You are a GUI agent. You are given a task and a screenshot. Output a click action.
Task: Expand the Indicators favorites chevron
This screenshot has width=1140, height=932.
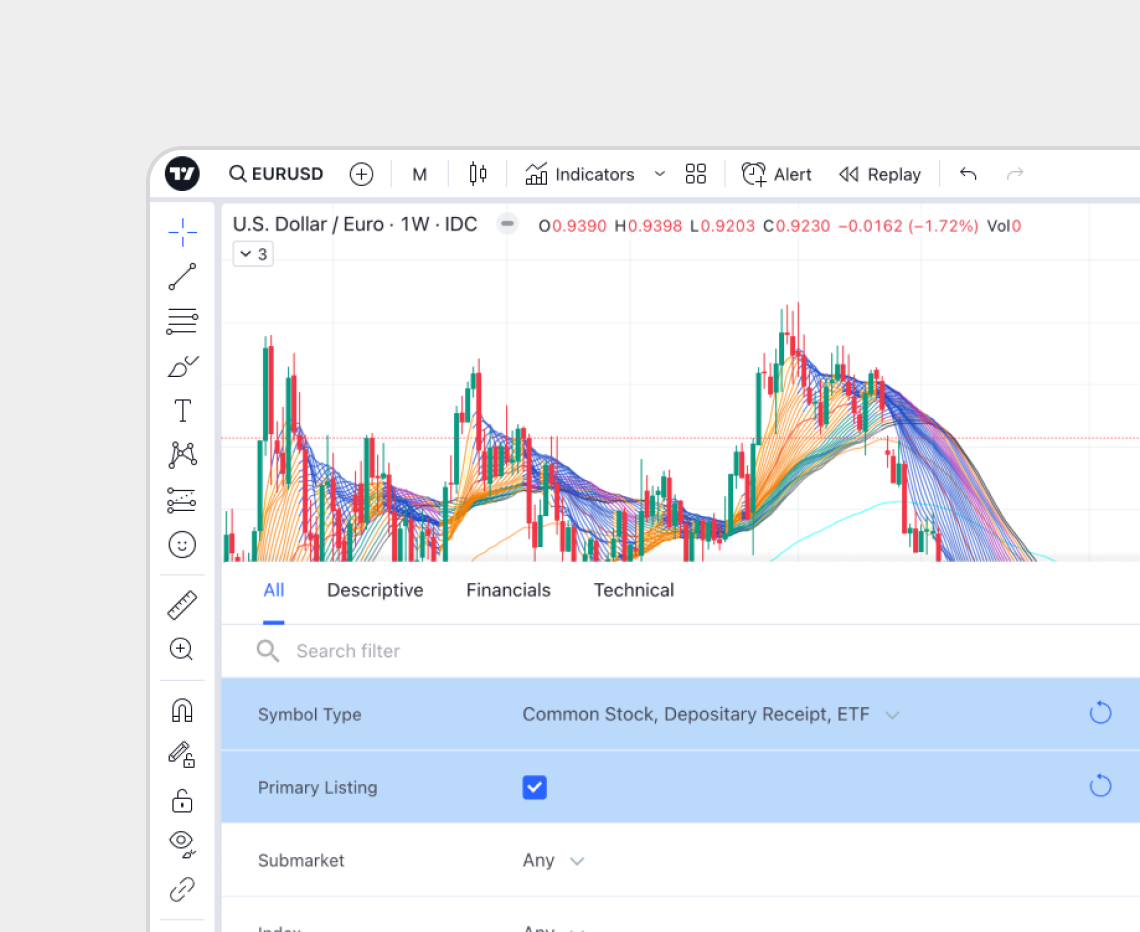[660, 174]
